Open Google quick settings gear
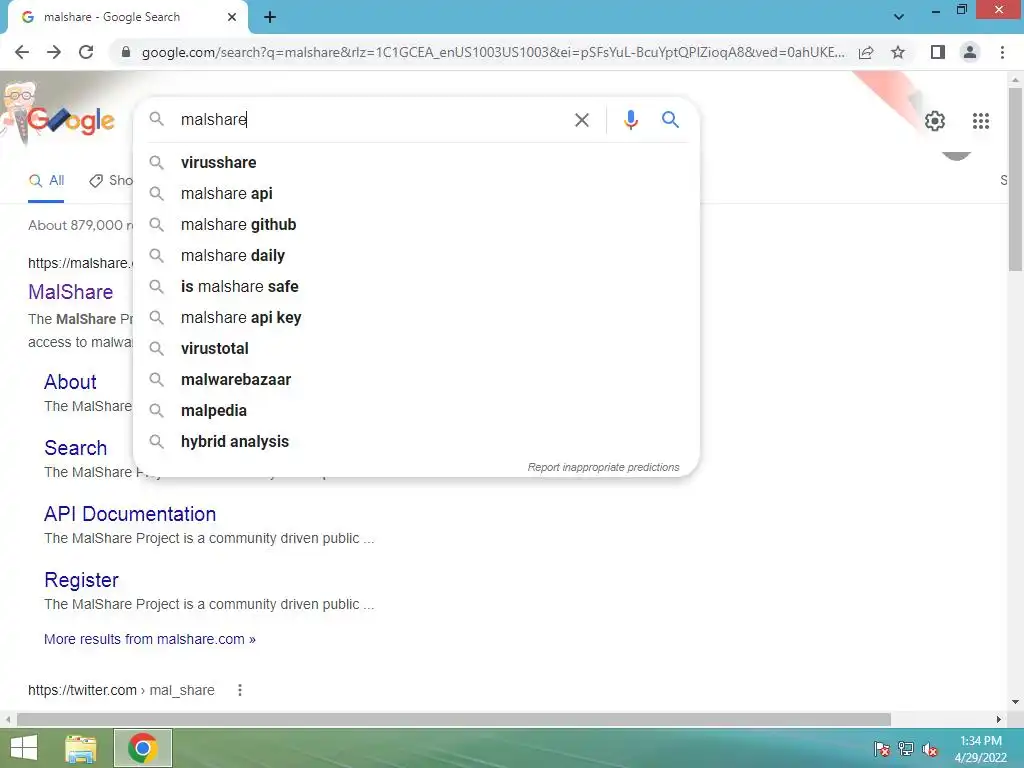This screenshot has height=768, width=1024. coord(935,121)
